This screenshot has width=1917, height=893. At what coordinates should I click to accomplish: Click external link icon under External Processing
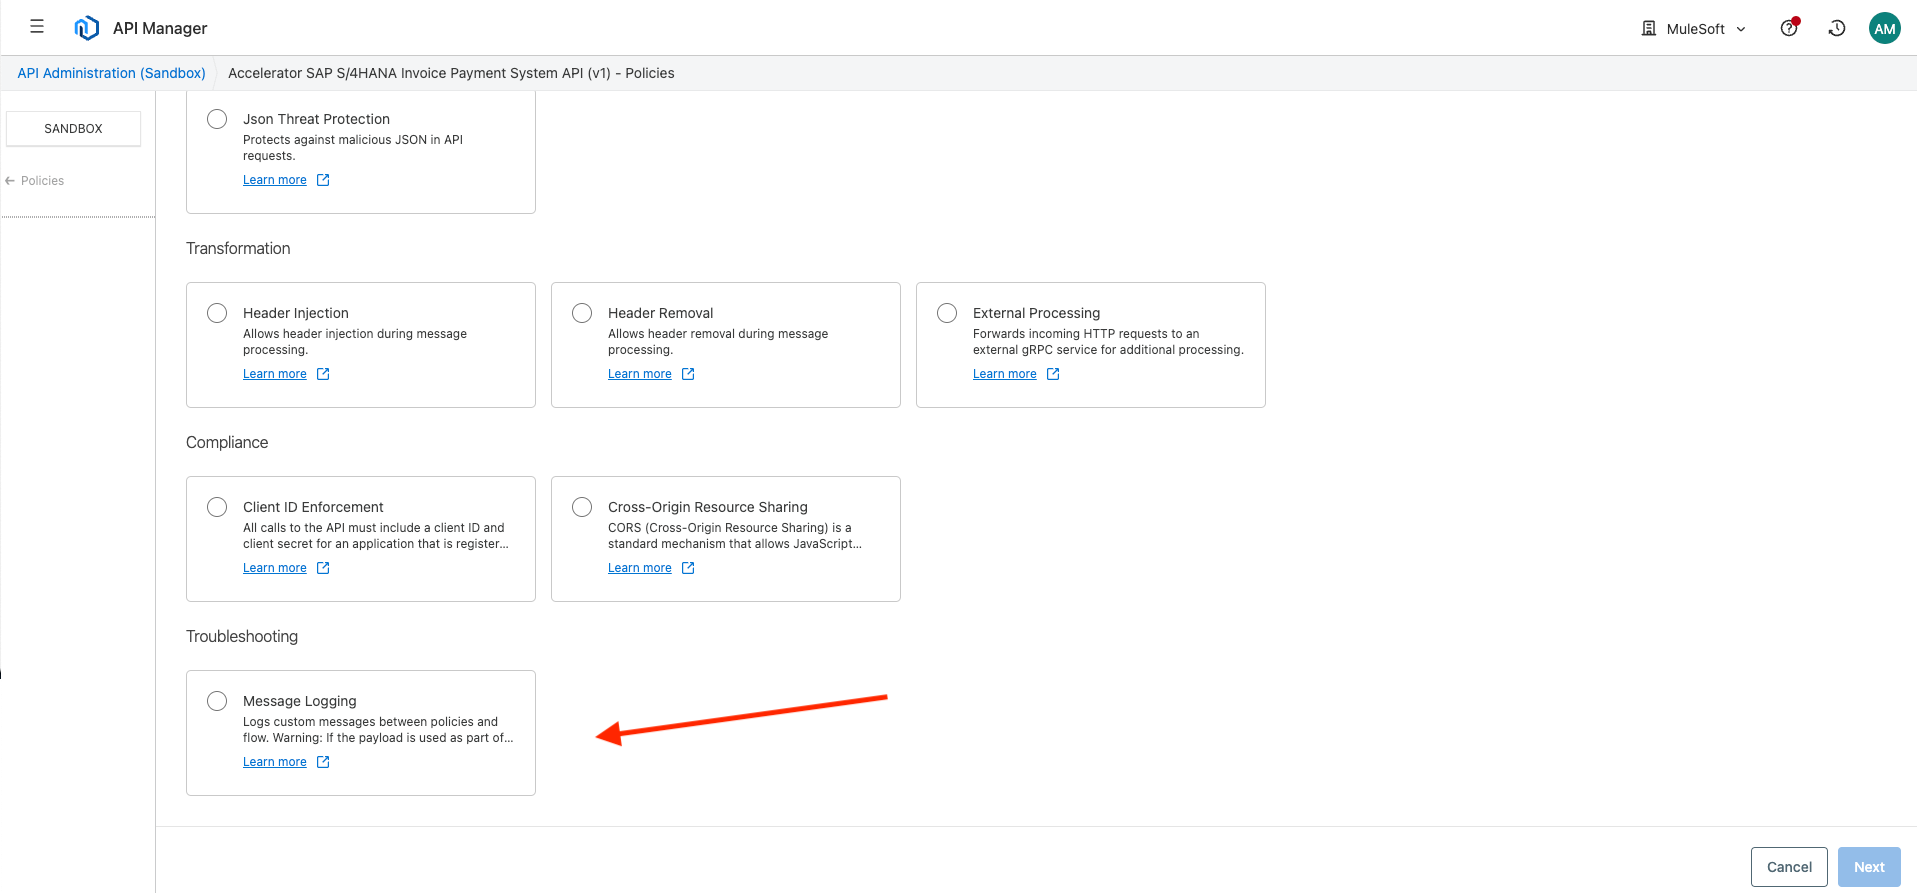[x=1053, y=374]
